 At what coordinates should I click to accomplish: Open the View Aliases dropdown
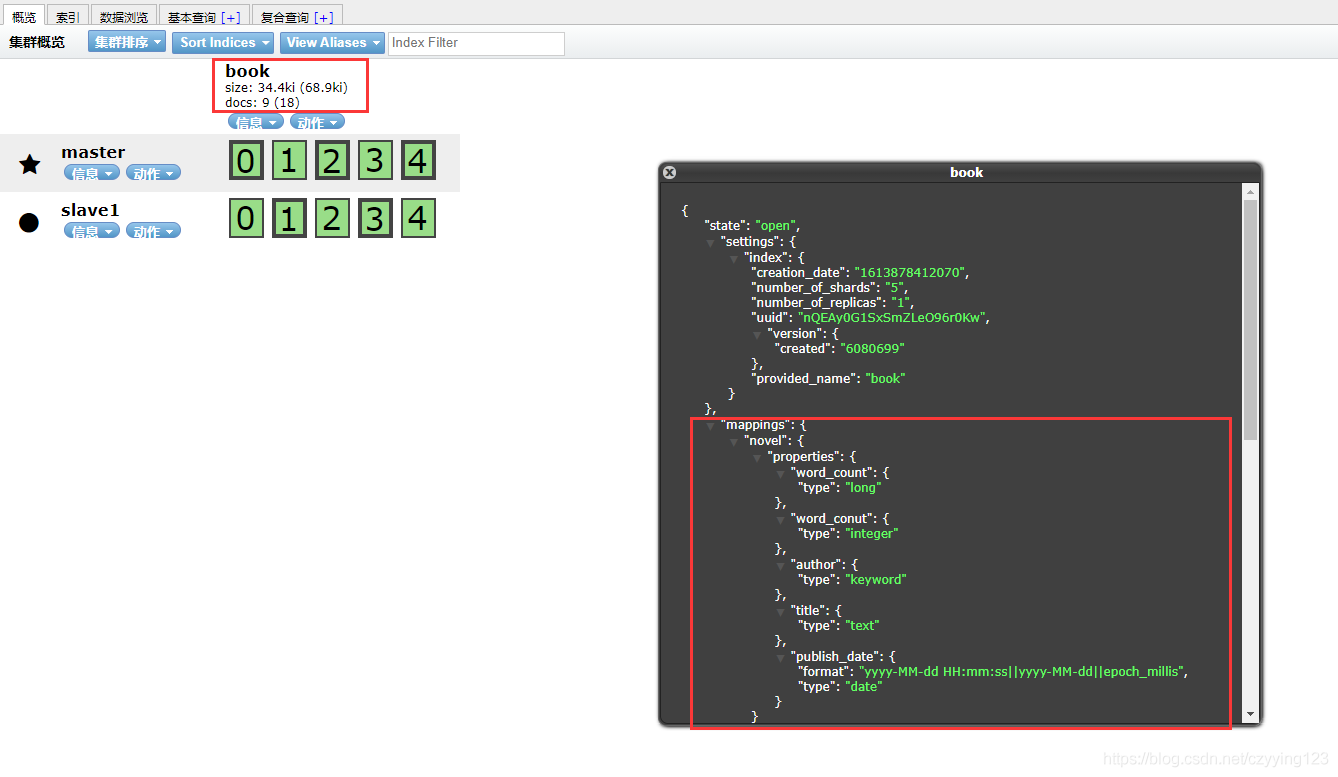pos(332,42)
